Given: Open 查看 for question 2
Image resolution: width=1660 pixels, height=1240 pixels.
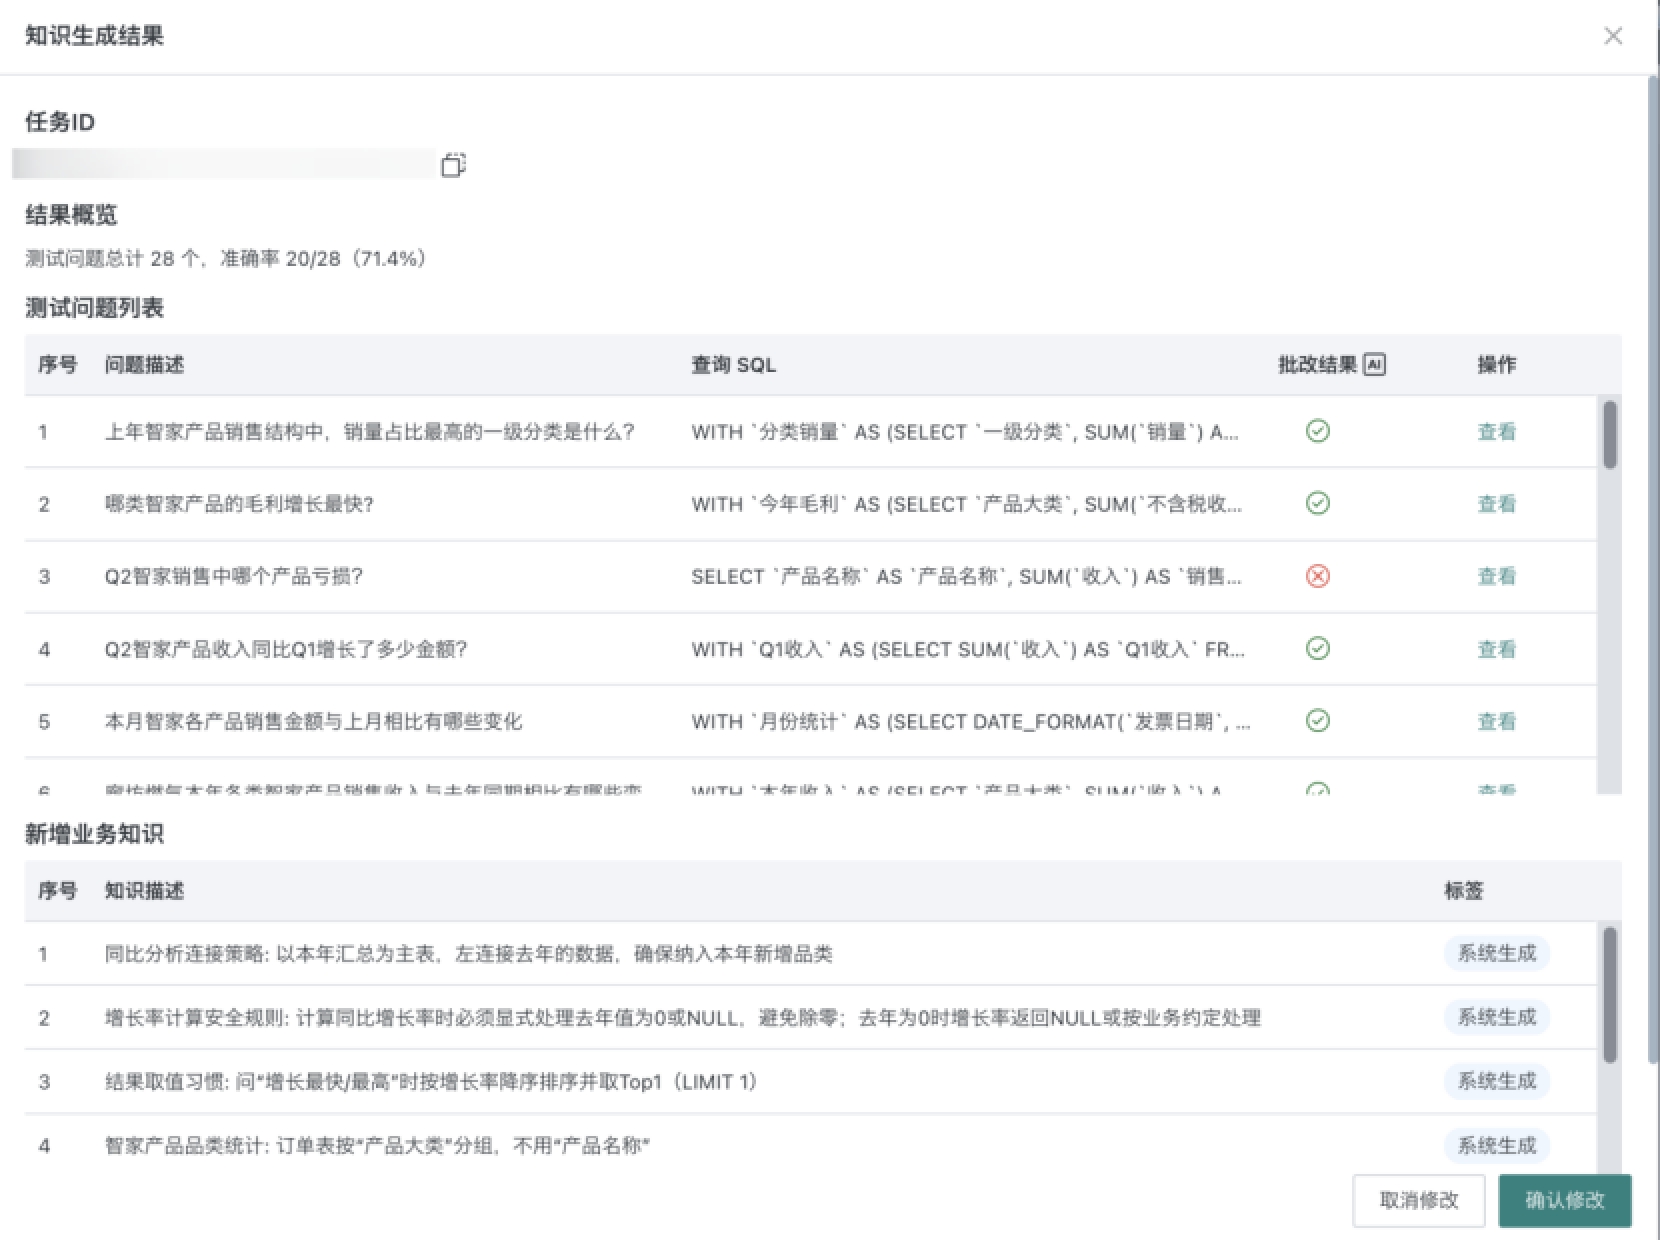Looking at the screenshot, I should click(1497, 504).
